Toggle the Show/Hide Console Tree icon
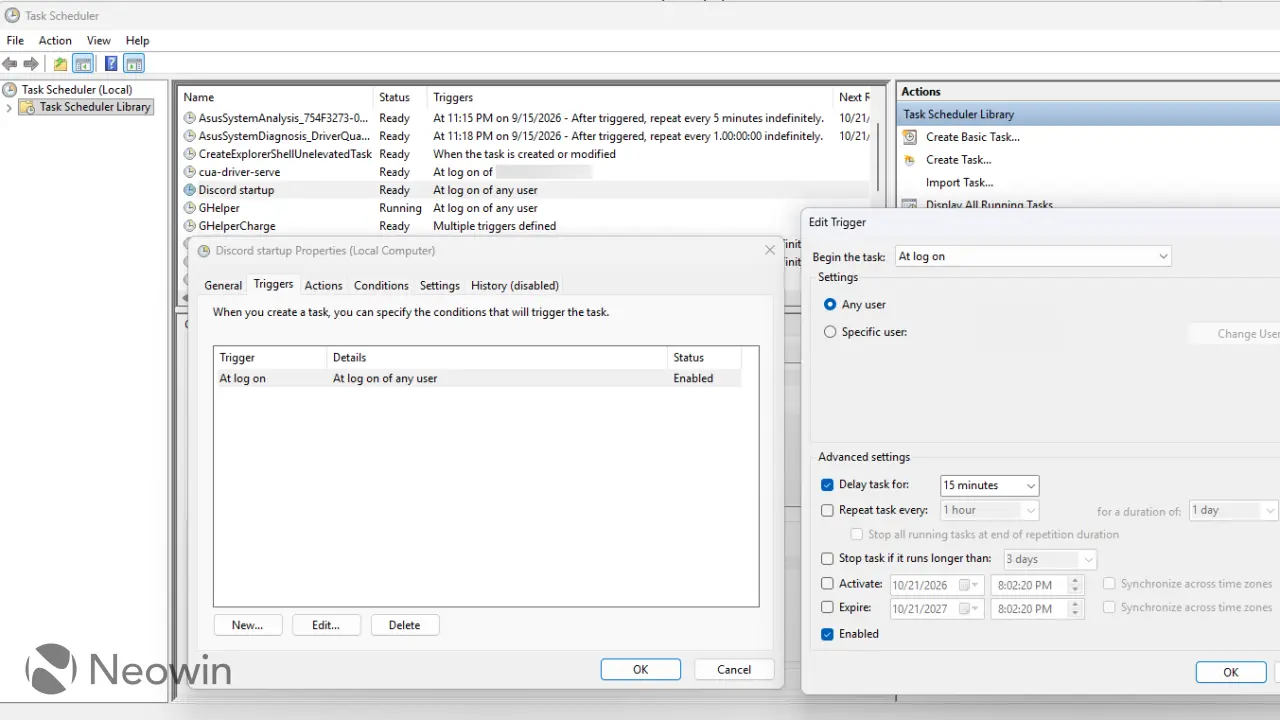This screenshot has height=720, width=1280. point(83,64)
